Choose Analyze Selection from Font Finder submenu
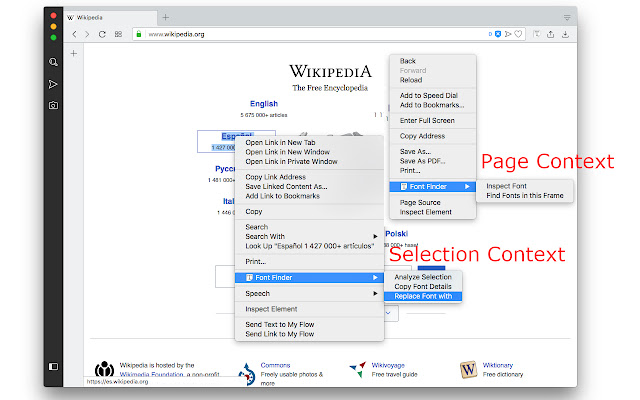 pyautogui.click(x=422, y=276)
